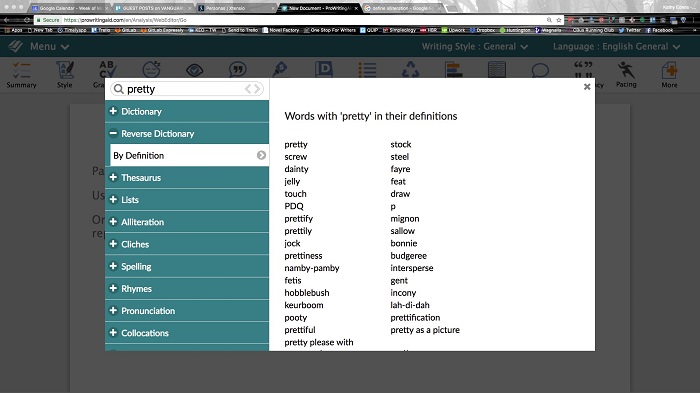700x393 pixels.
Task: Click the By Definition arrow icon
Action: pyautogui.click(x=261, y=155)
